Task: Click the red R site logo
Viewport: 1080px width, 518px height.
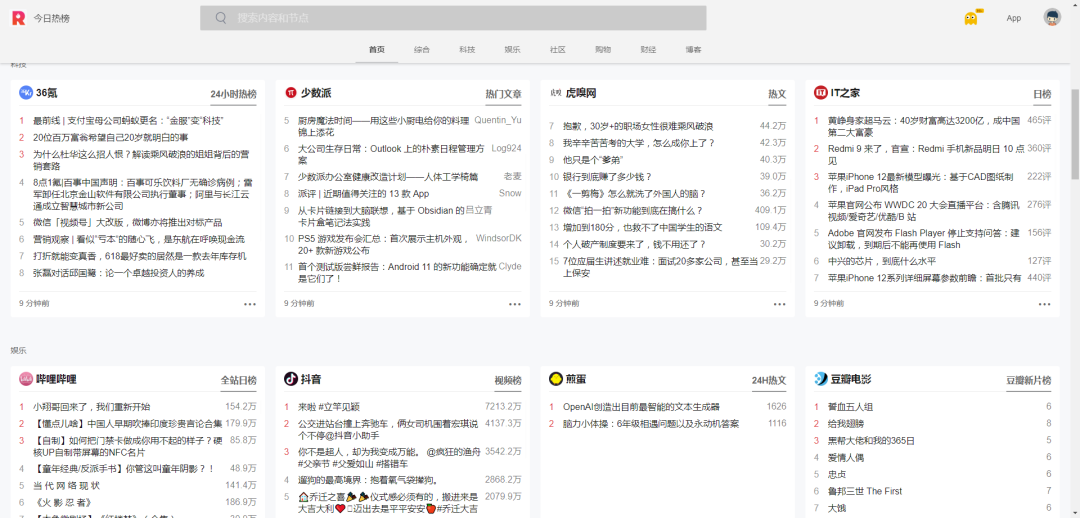Action: [x=18, y=18]
